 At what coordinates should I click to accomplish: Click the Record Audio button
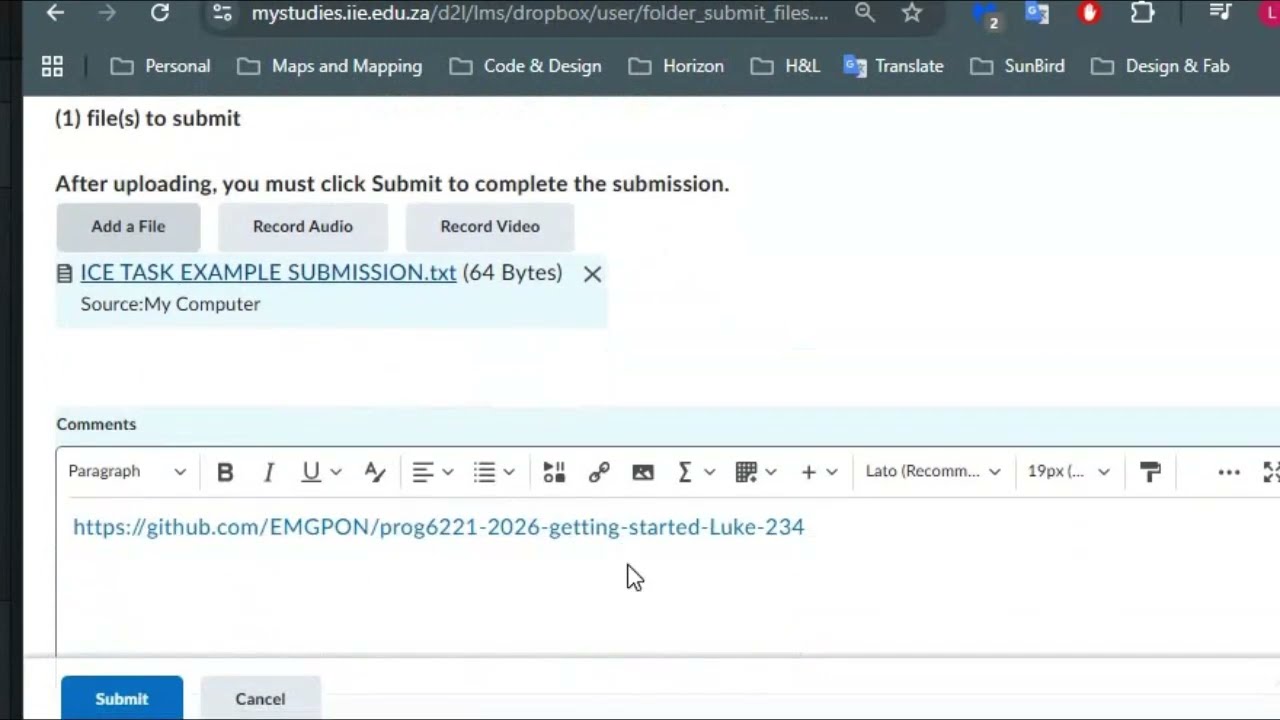[303, 227]
